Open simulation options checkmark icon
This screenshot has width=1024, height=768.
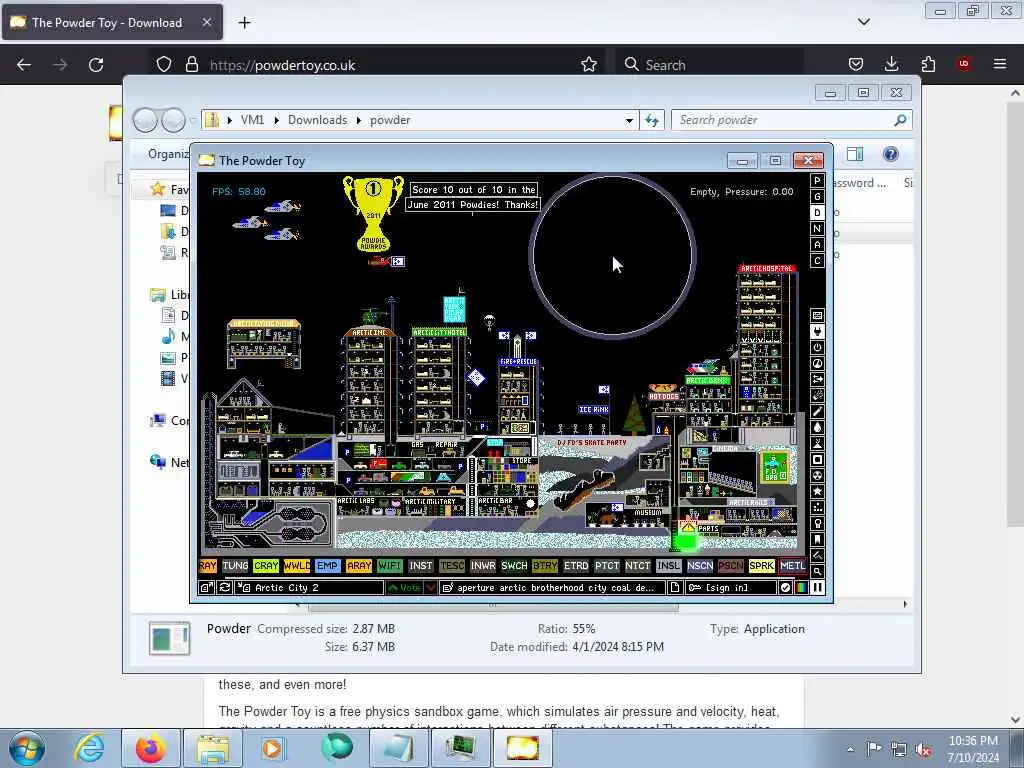click(x=786, y=588)
